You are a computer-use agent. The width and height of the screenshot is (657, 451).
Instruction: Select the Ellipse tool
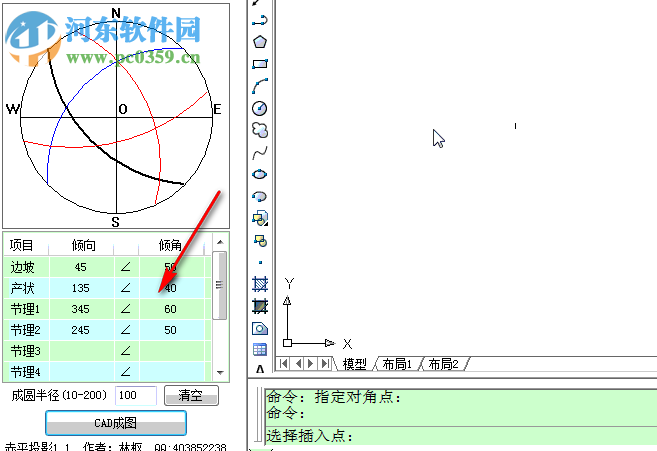pos(260,174)
